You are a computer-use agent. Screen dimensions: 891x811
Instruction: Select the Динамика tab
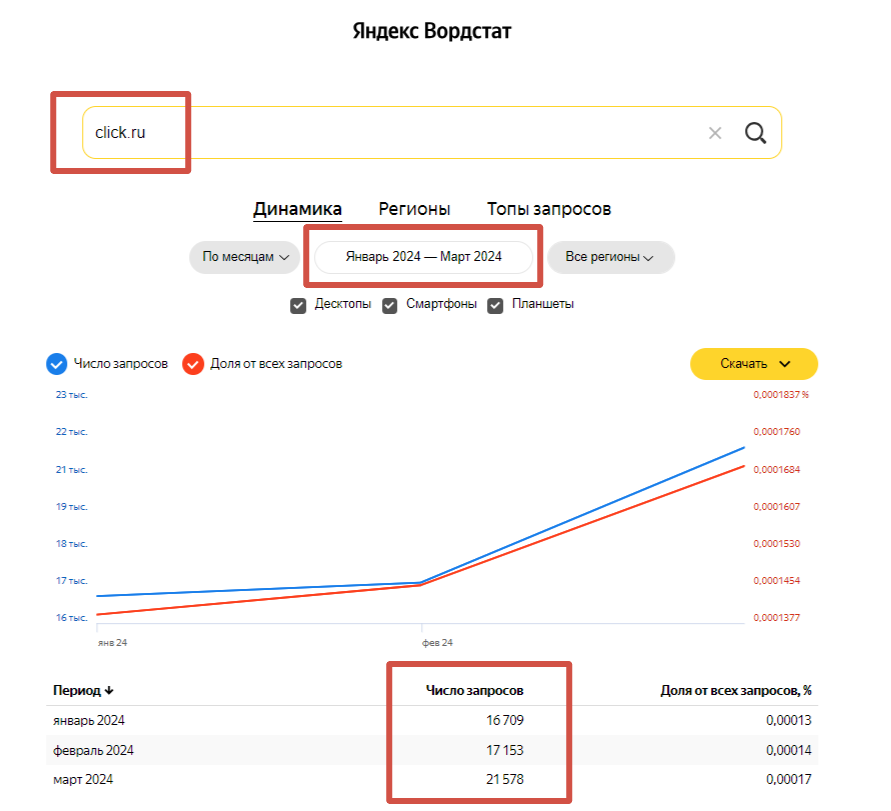pos(297,209)
